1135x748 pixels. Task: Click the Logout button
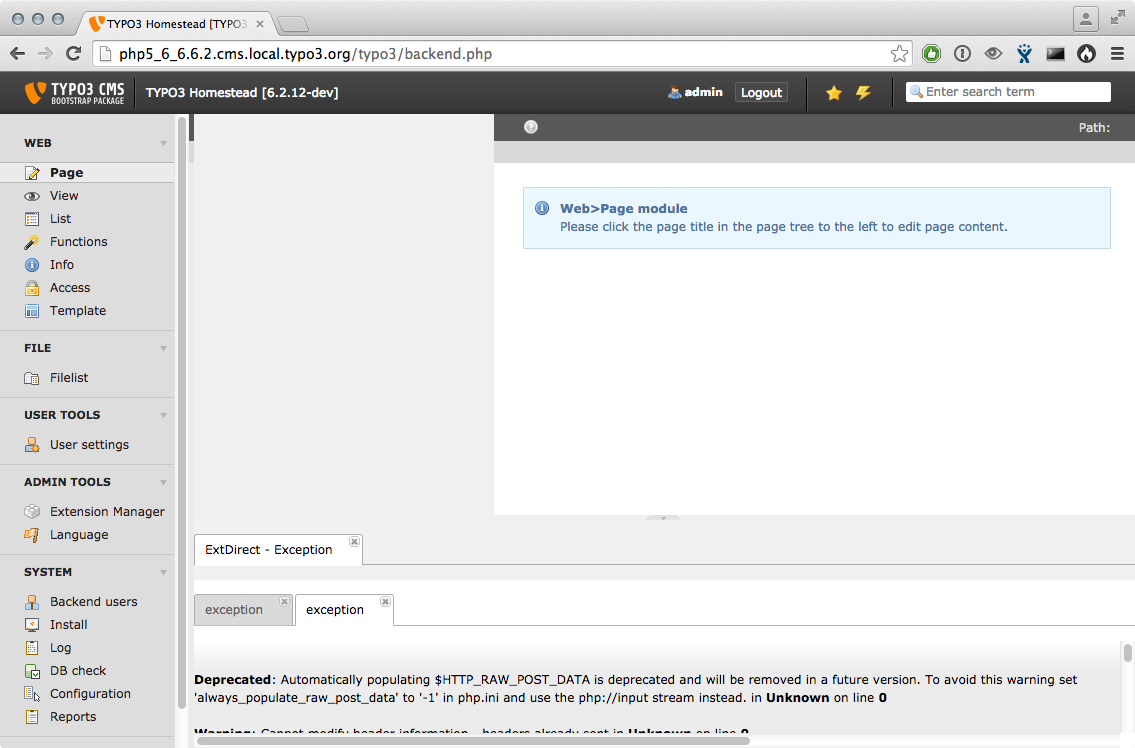tap(761, 91)
